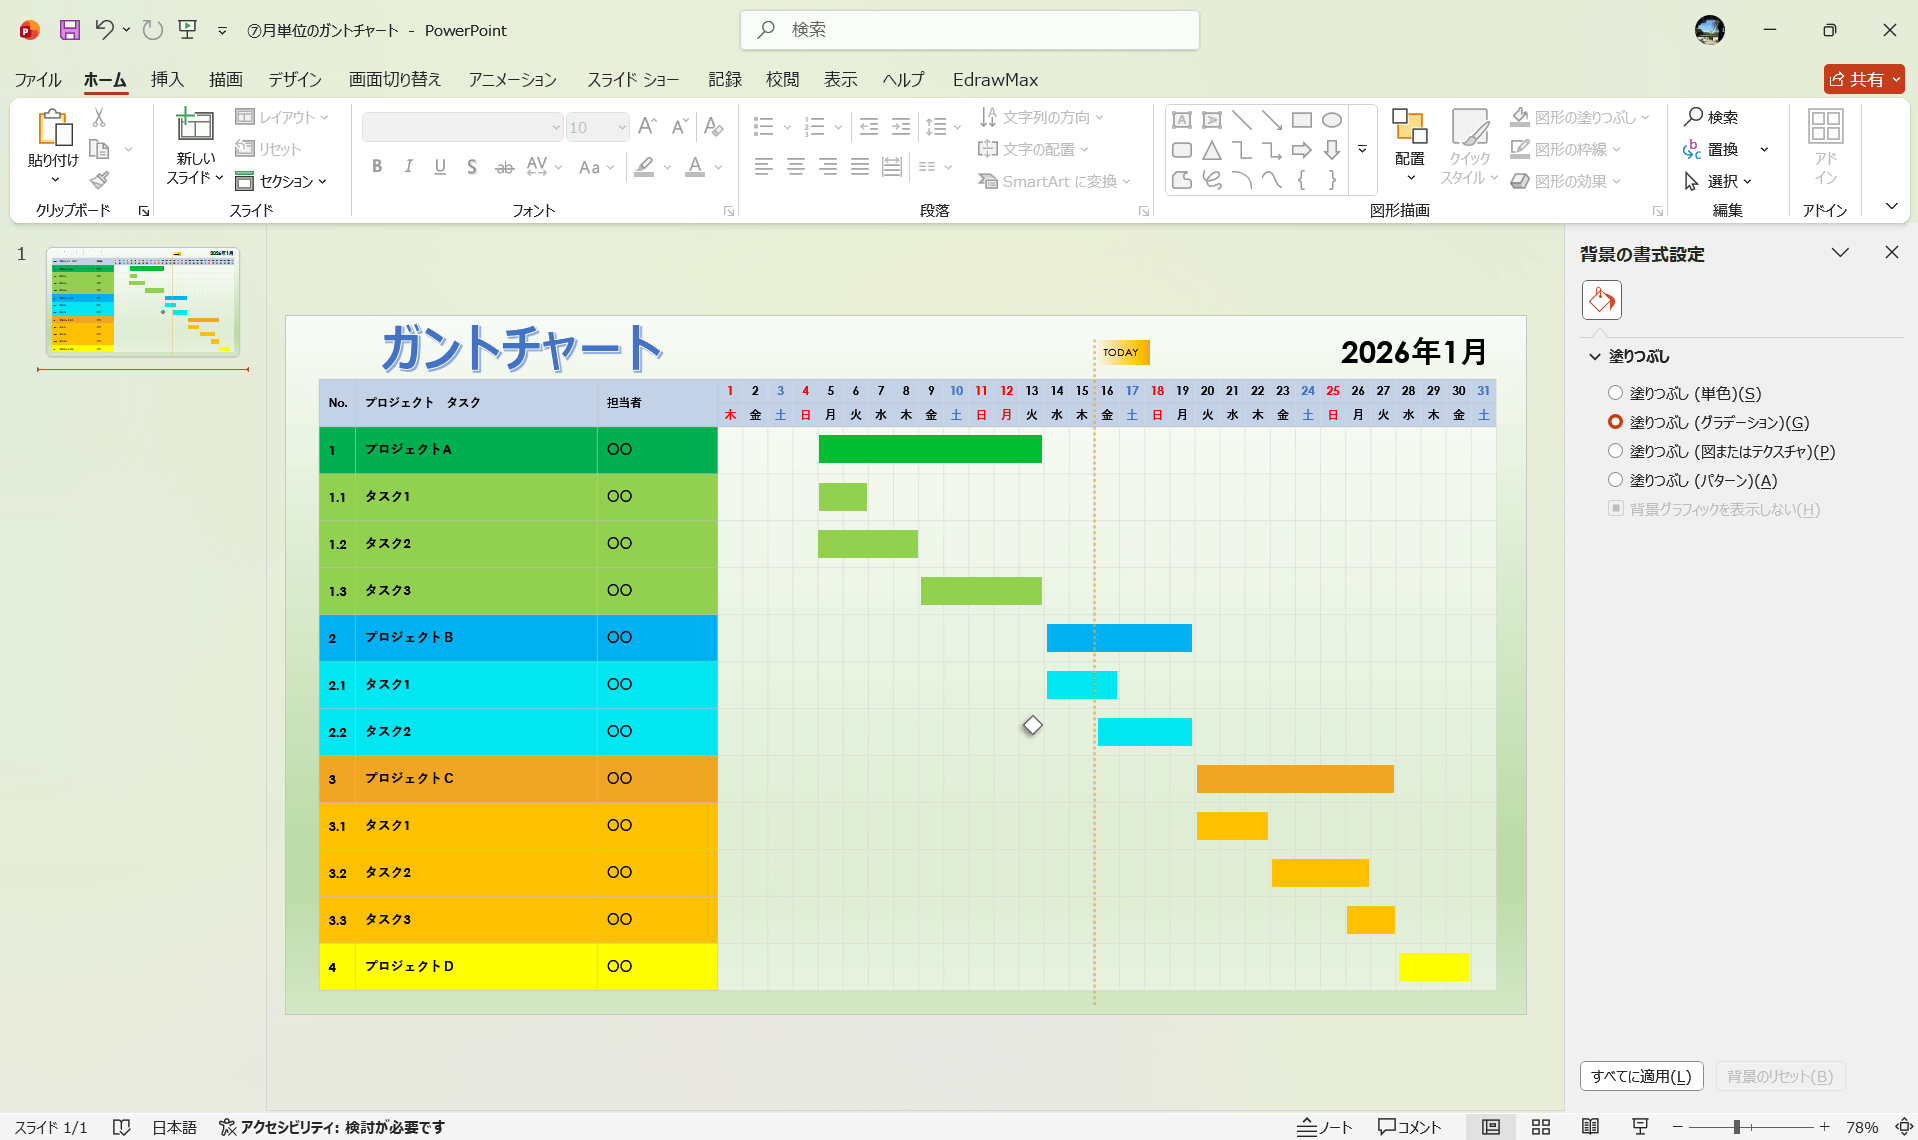Apply center text alignment
Screen dimensions: 1918x1140
pos(796,167)
